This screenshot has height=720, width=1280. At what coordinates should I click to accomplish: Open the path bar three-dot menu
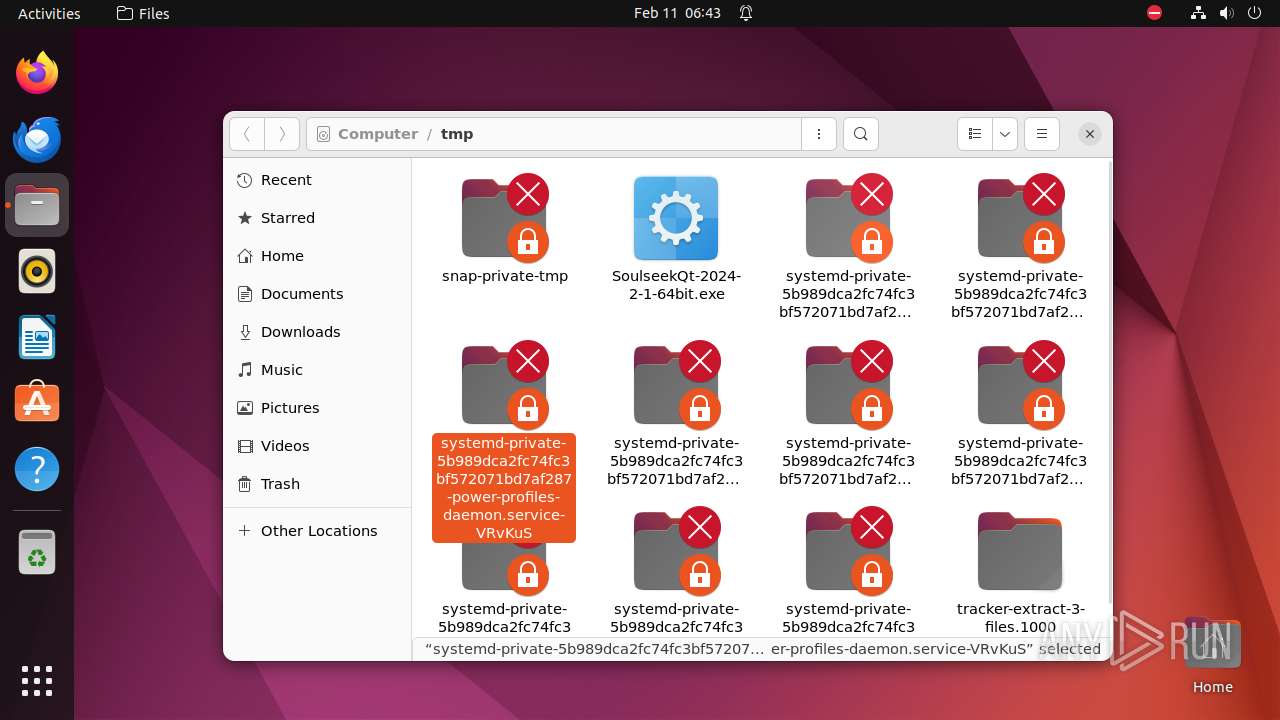click(x=819, y=134)
